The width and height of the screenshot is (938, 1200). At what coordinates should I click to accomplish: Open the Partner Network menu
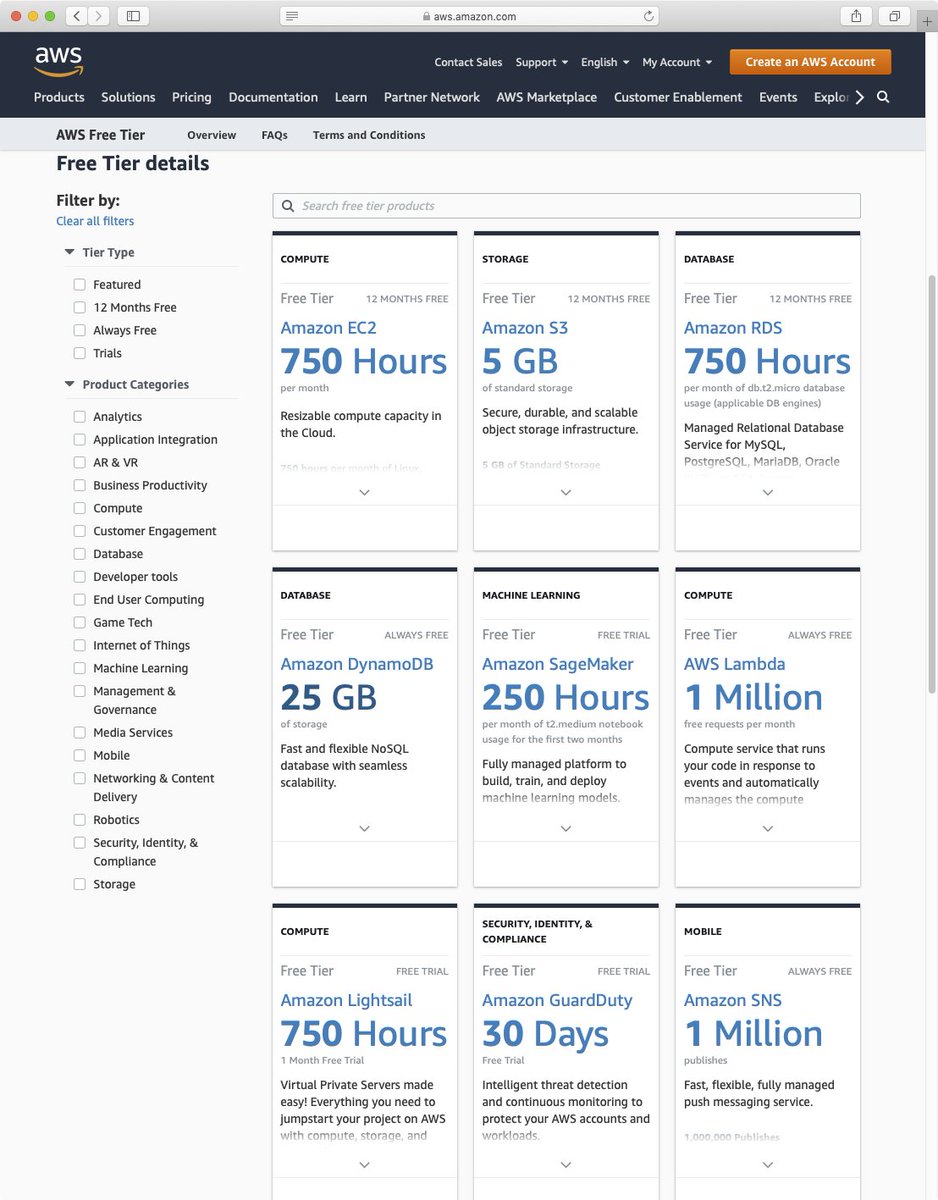coord(432,97)
